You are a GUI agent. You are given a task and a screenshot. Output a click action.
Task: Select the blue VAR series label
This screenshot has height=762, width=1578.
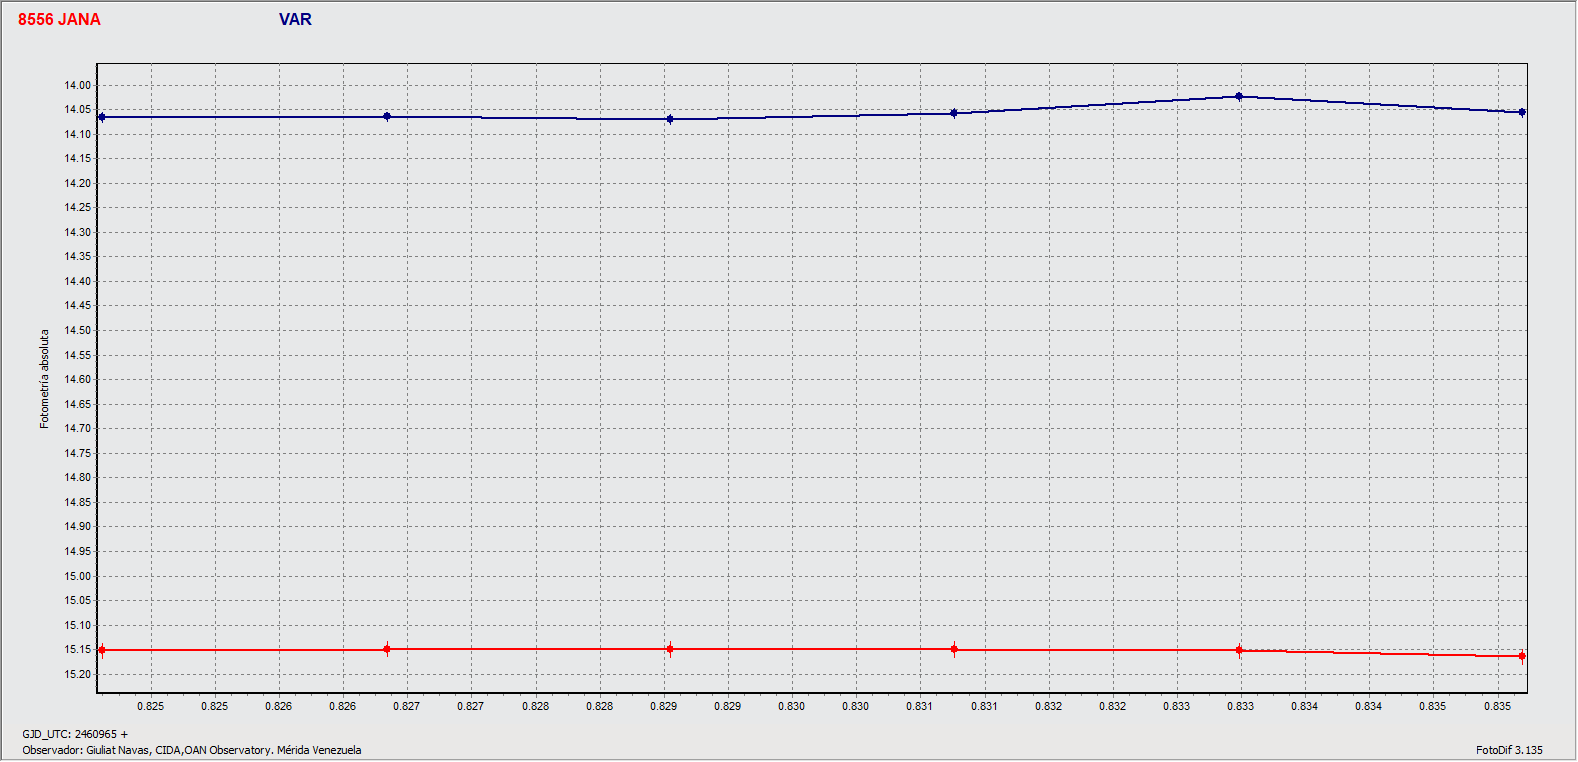point(295,20)
